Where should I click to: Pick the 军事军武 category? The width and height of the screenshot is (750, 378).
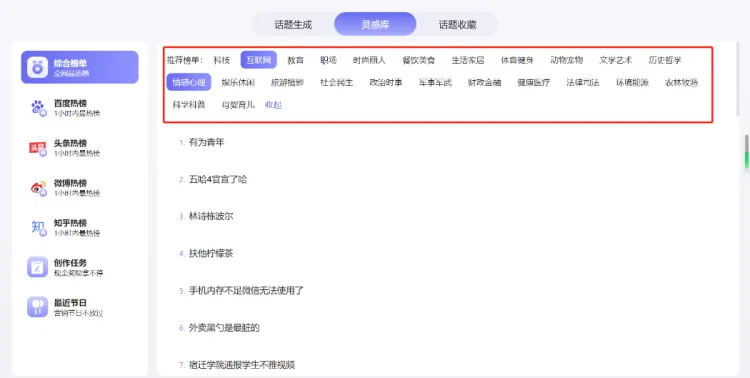435,82
